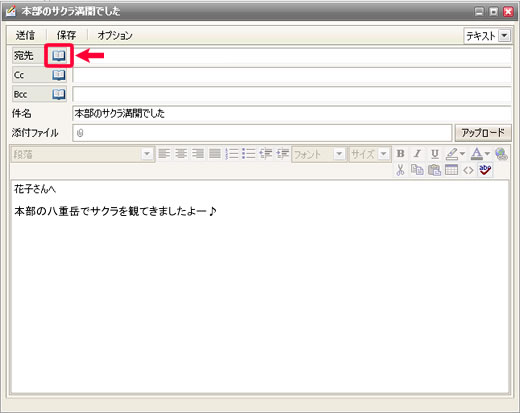Click into the 件名 subject field

click(292, 114)
